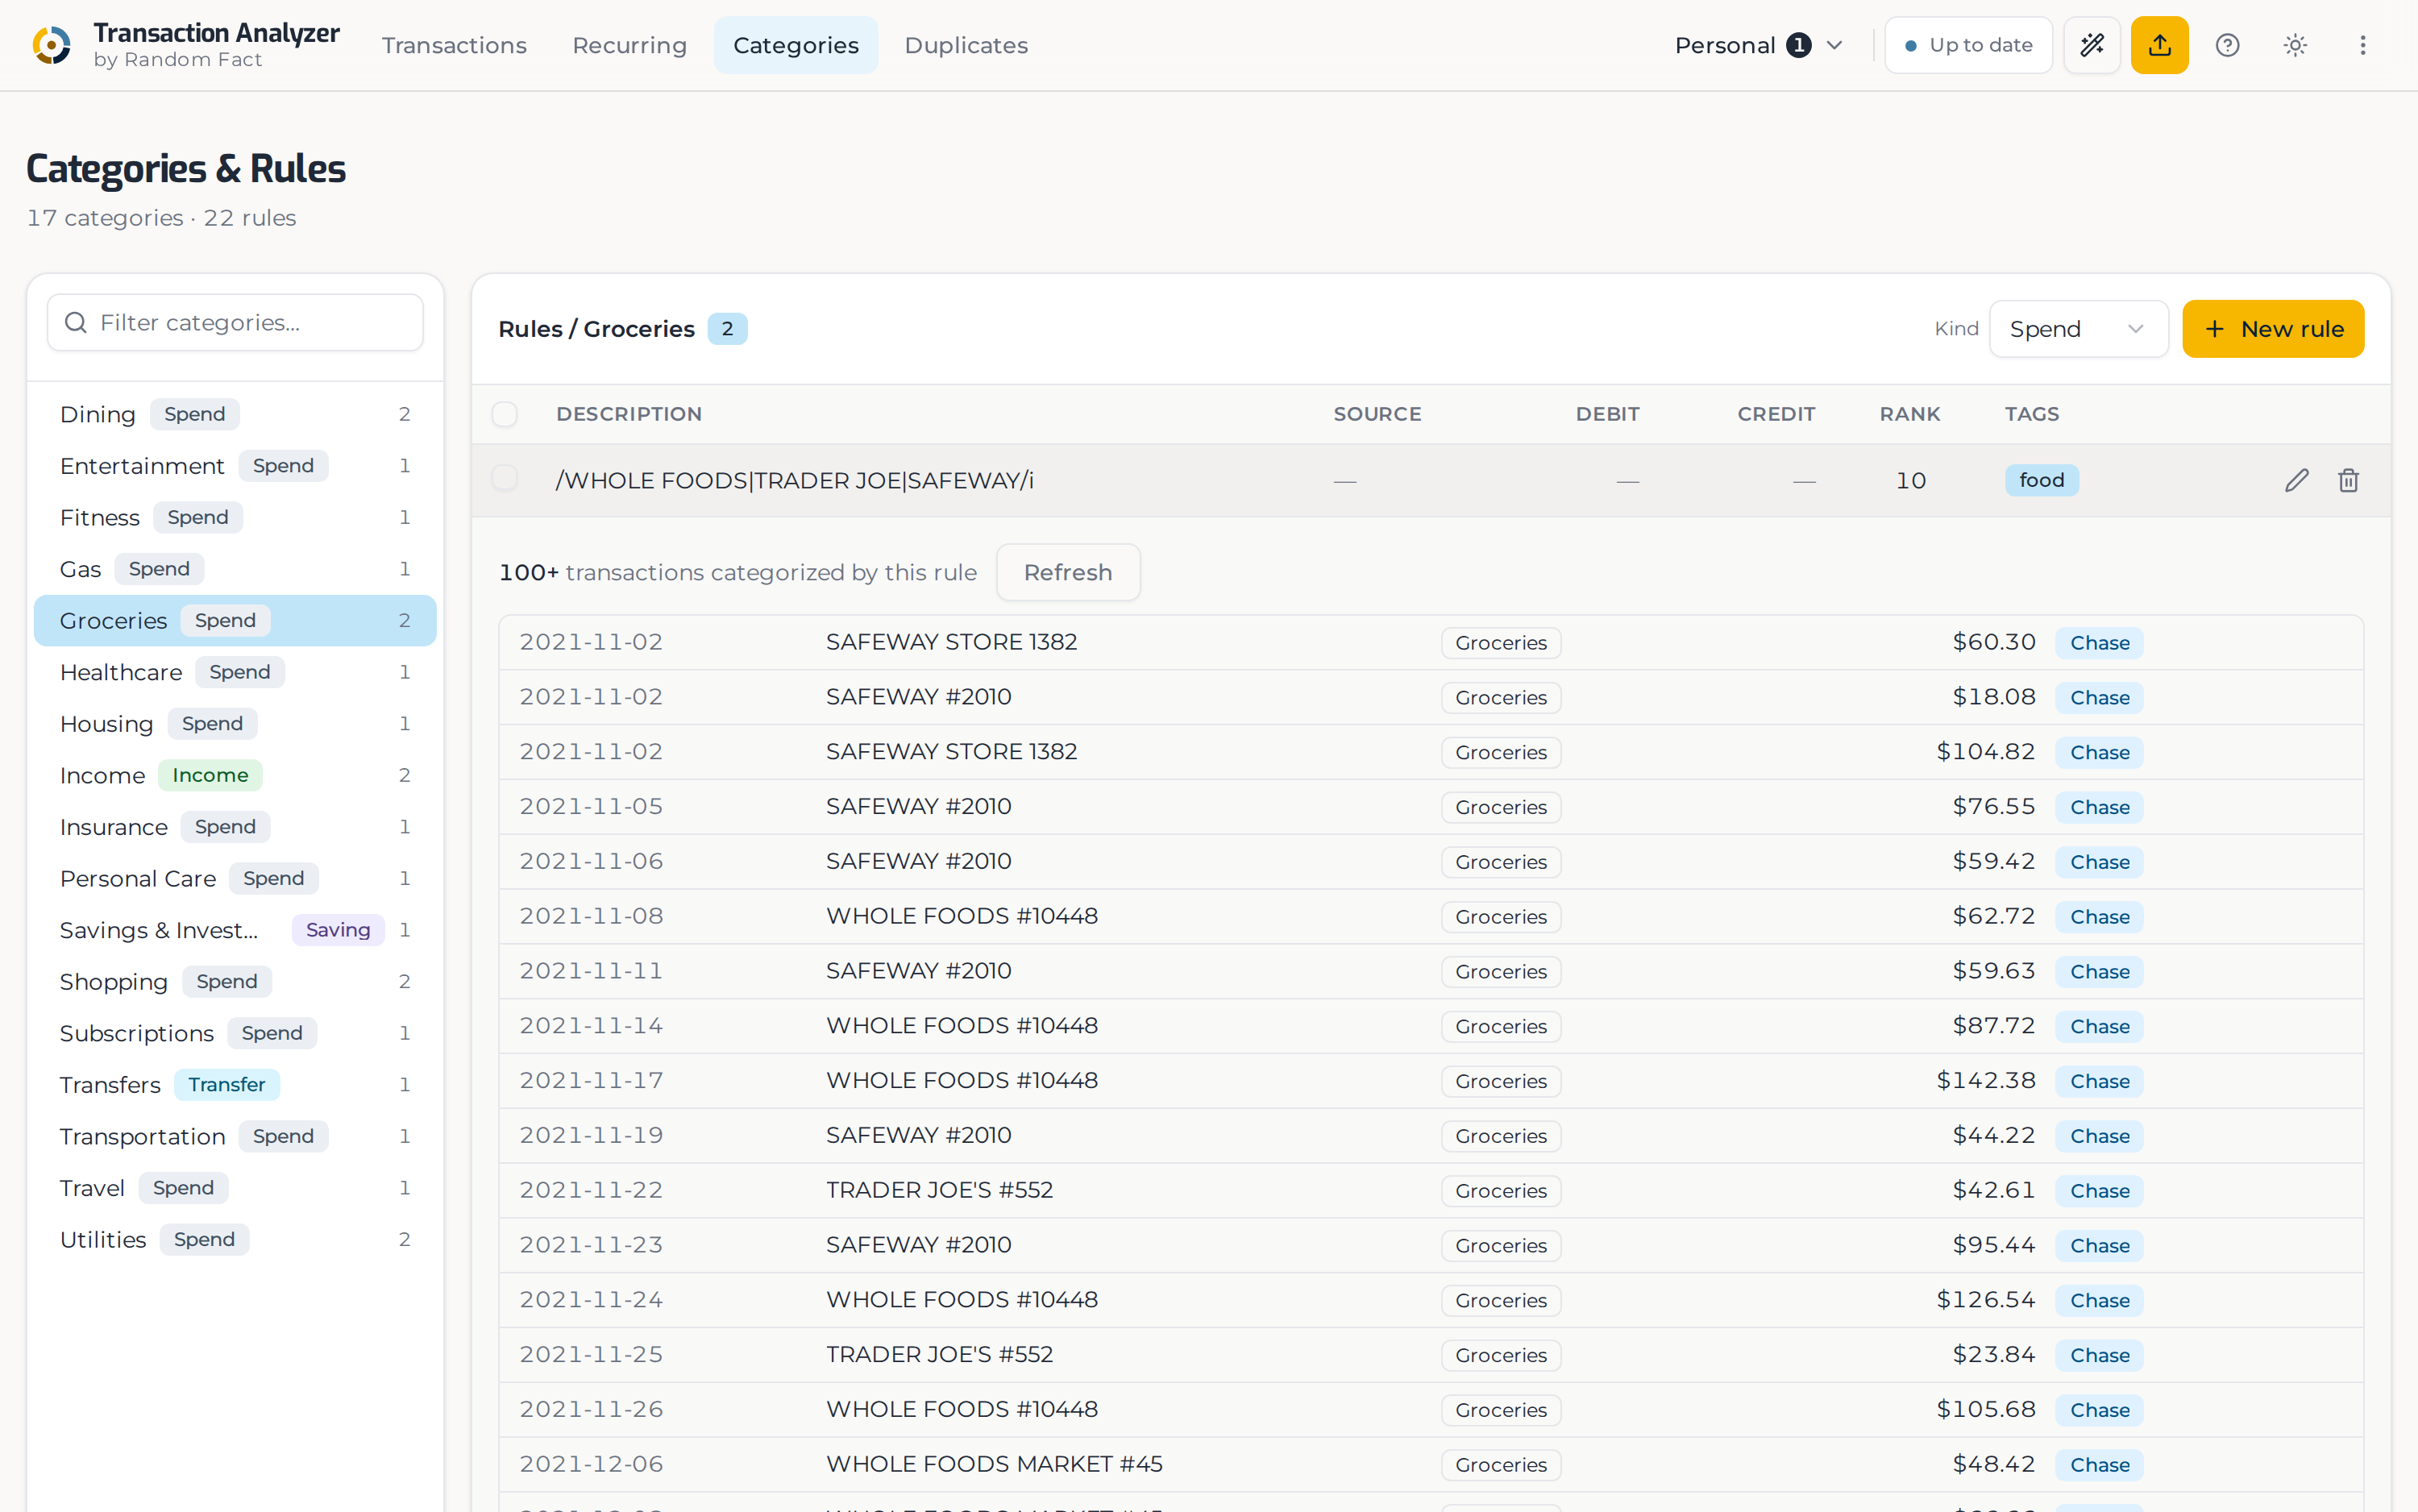Viewport: 2418px width, 1512px height.
Task: Toggle the light/dark theme sun icon
Action: click(x=2295, y=45)
